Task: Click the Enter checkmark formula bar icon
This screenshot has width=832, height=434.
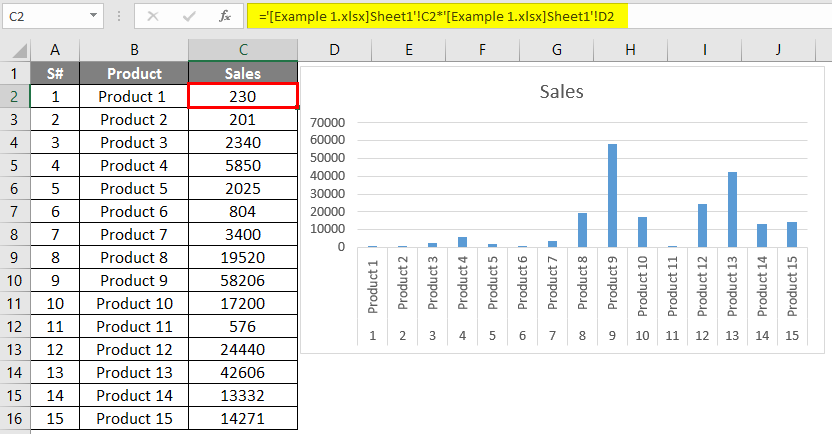Action: 189,16
